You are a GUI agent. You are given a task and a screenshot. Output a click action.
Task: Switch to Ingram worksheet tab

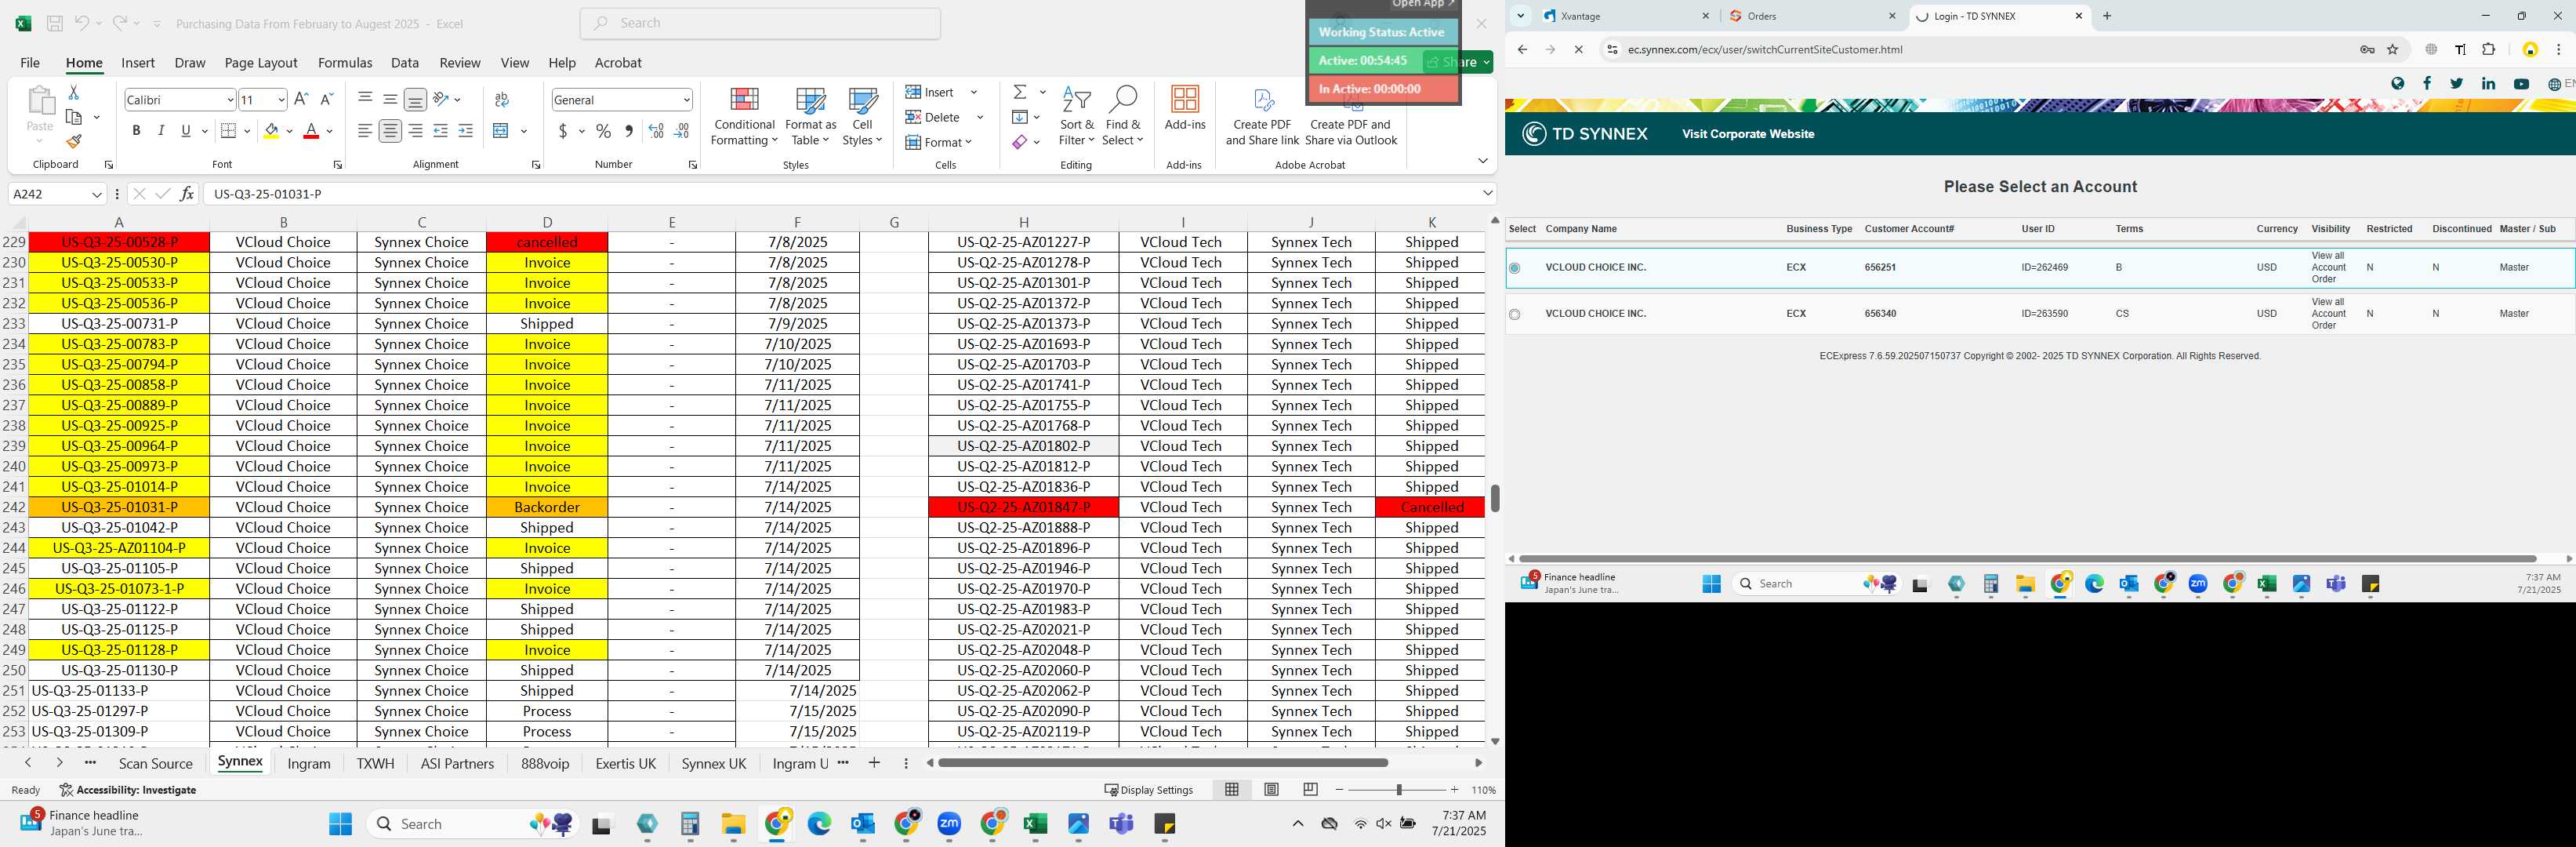309,763
